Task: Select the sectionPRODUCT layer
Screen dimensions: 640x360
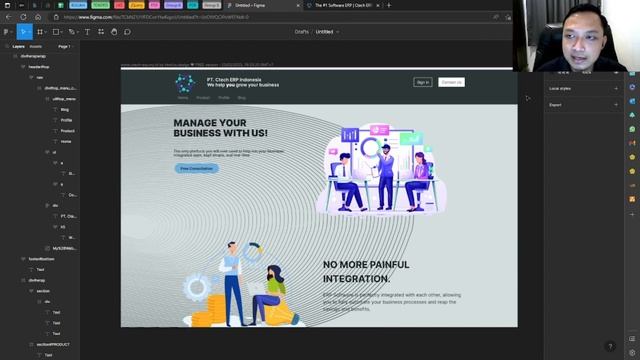Action: tap(53, 344)
